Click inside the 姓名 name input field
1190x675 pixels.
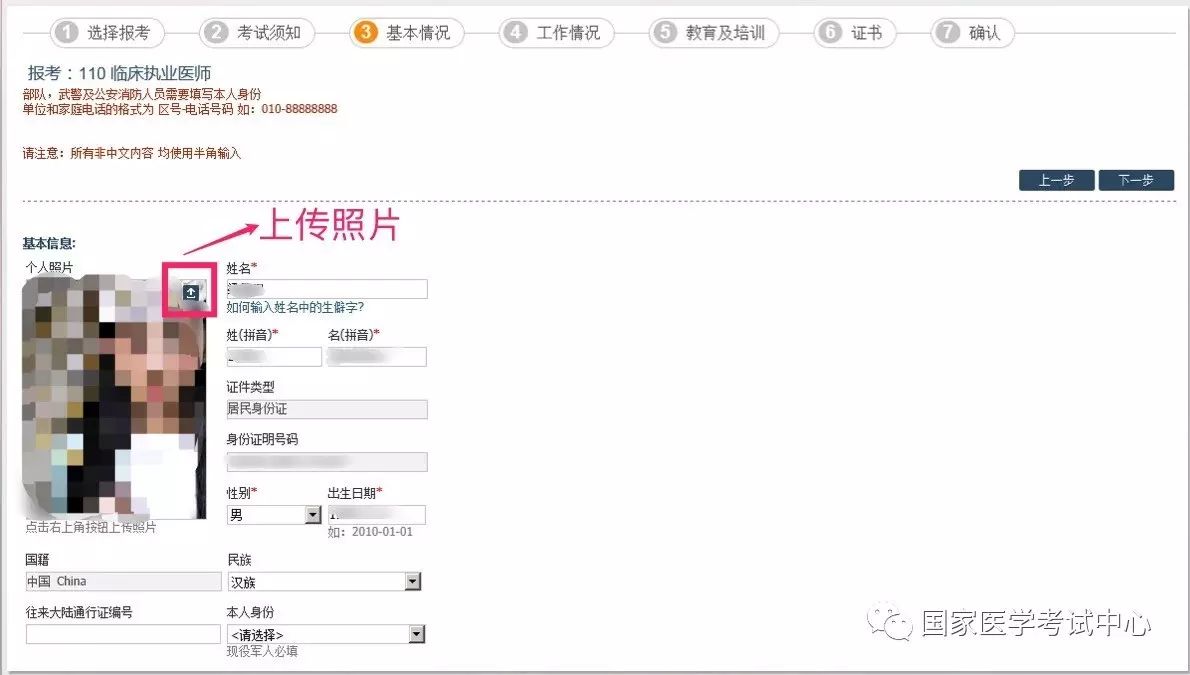click(327, 289)
